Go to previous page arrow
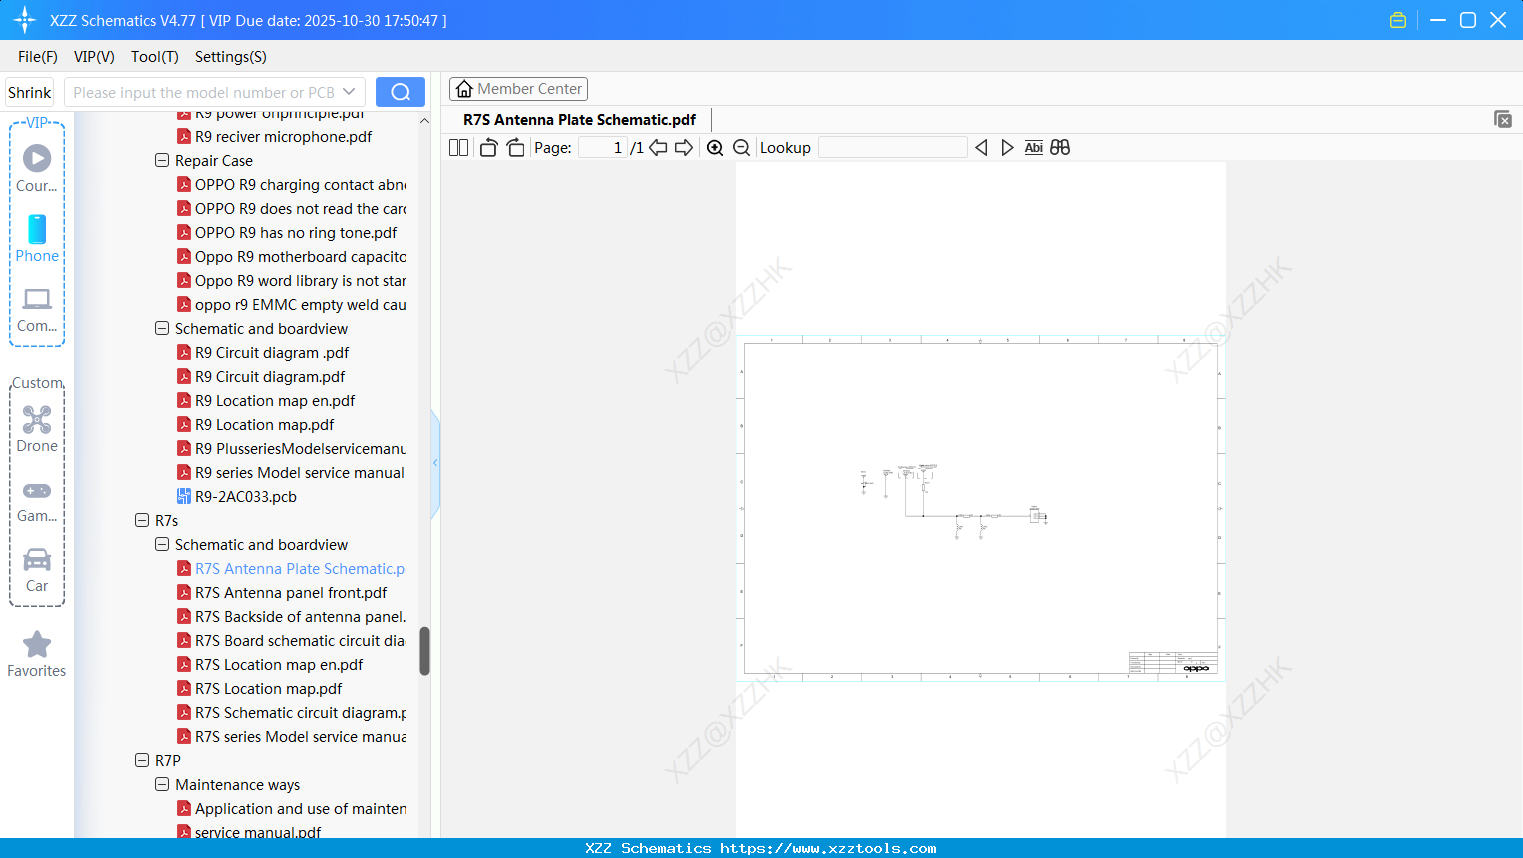The width and height of the screenshot is (1523, 858). pos(658,148)
